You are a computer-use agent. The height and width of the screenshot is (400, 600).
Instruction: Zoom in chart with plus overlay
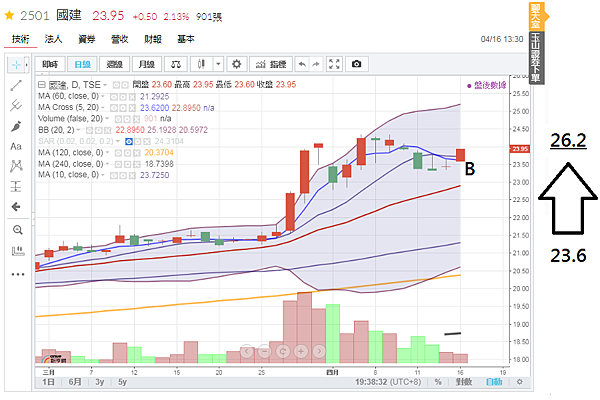coord(301,351)
